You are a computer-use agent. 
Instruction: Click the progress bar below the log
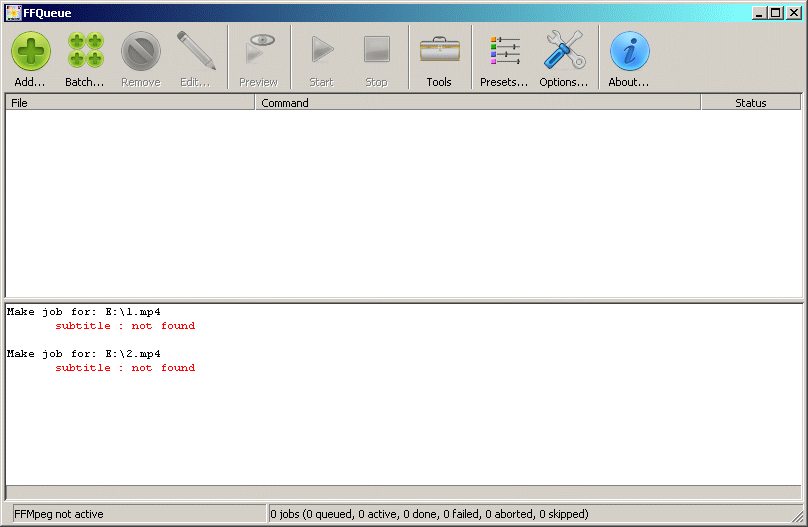(403, 491)
